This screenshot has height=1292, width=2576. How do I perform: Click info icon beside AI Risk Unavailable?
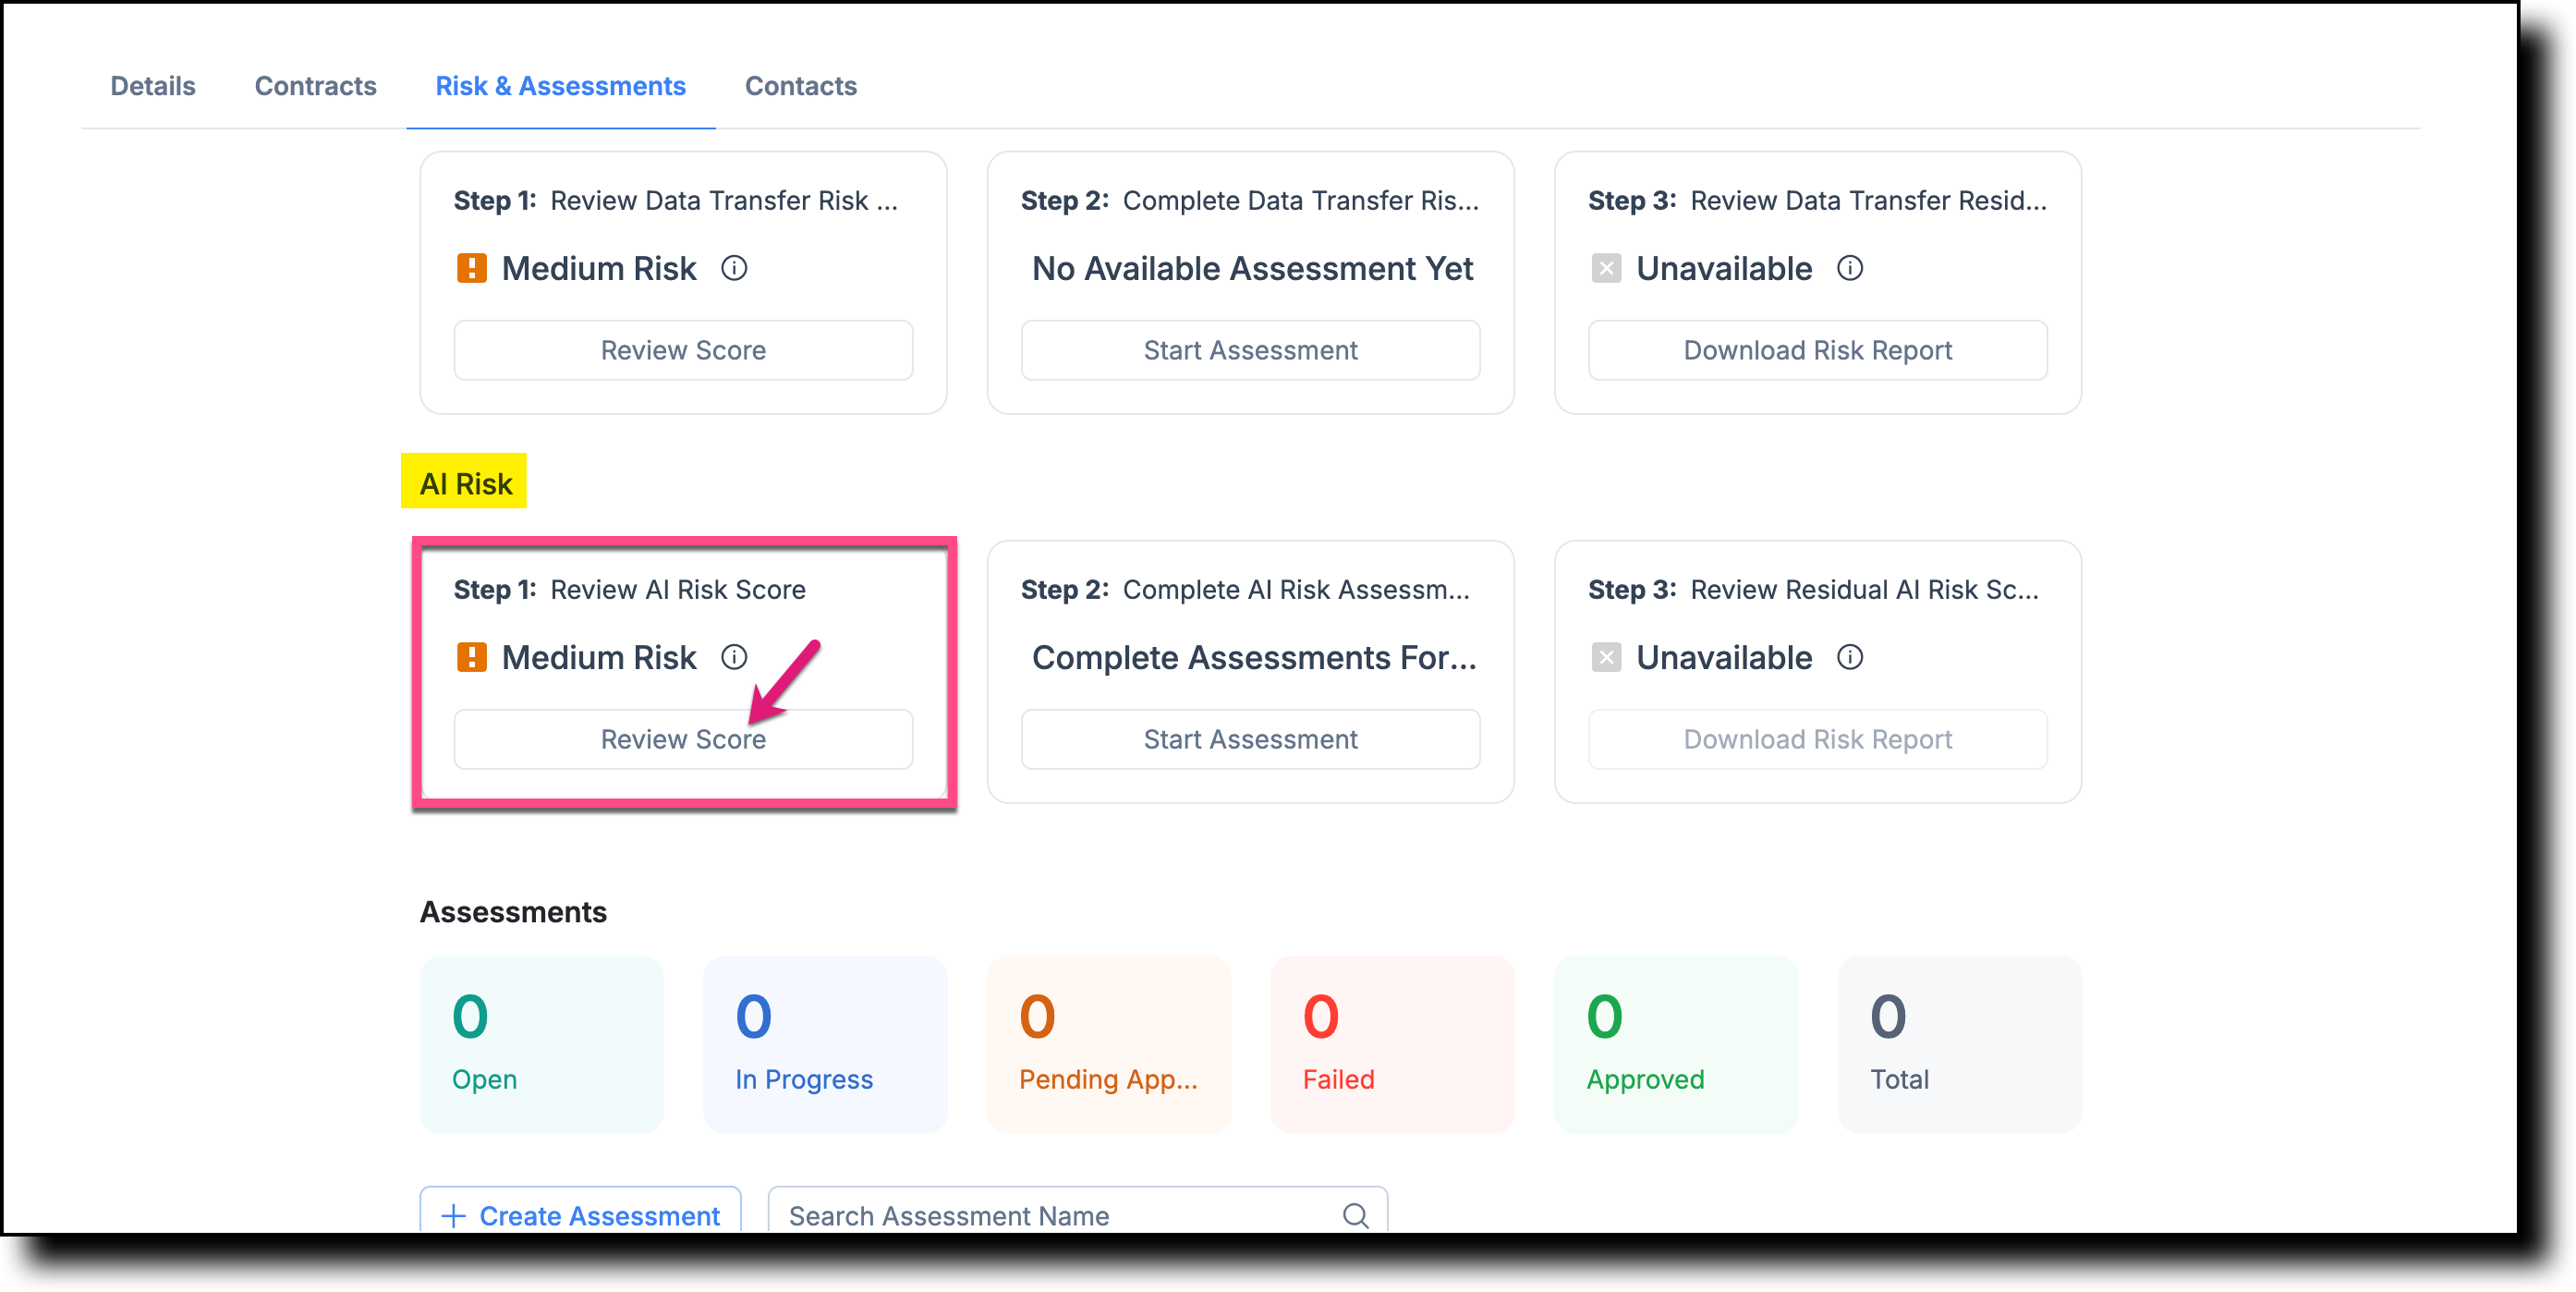click(x=1850, y=657)
